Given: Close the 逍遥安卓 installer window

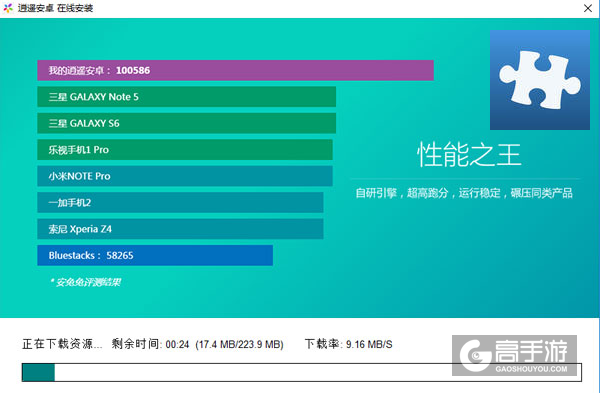Looking at the screenshot, I should click(588, 8).
